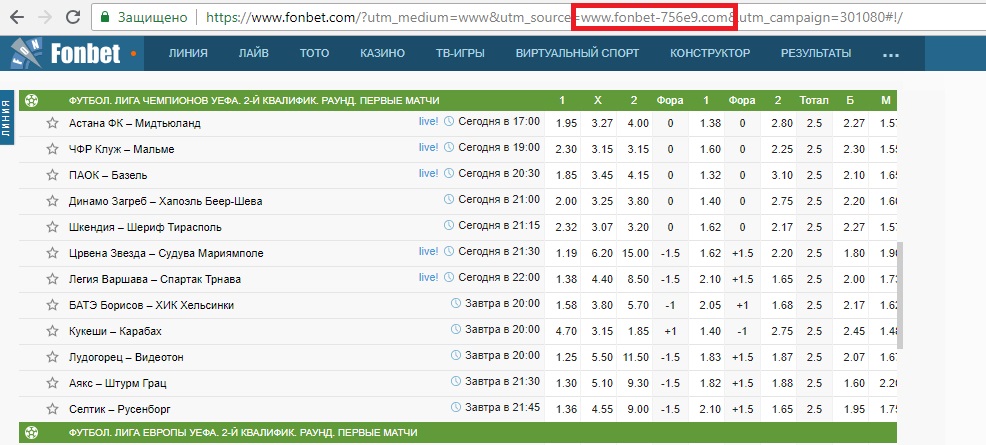Click the green padlock secure icon

pos(105,17)
